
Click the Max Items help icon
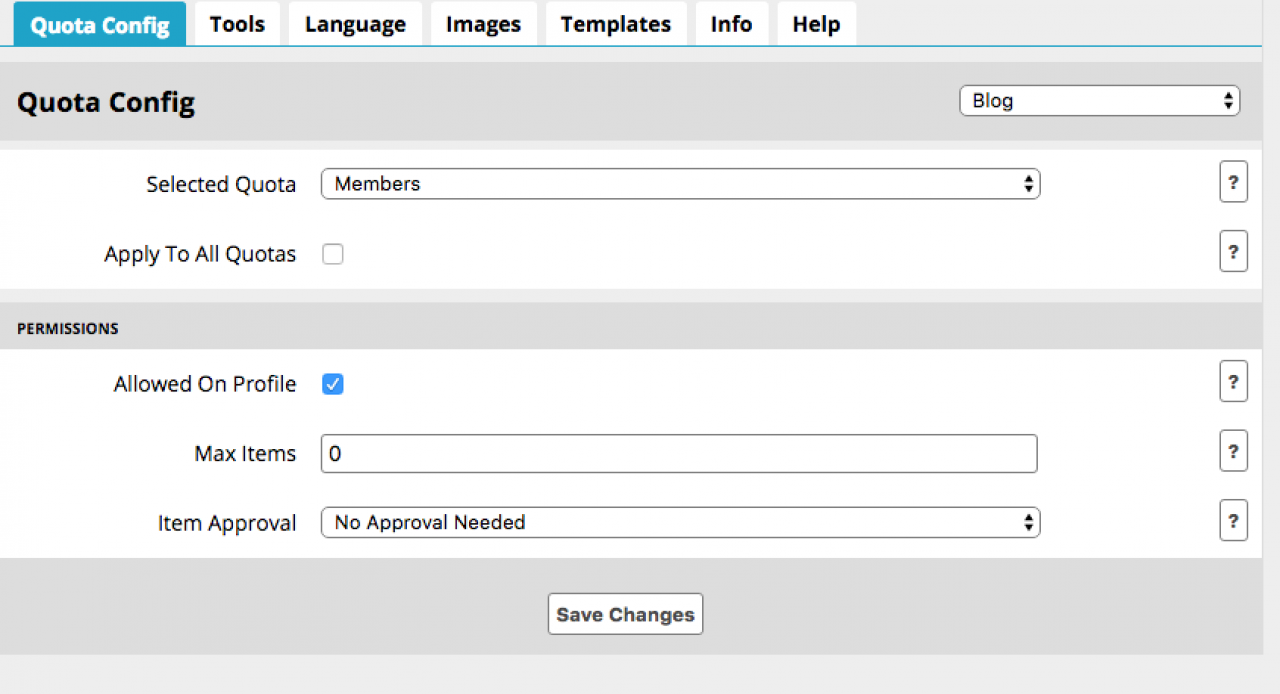coord(1233,451)
